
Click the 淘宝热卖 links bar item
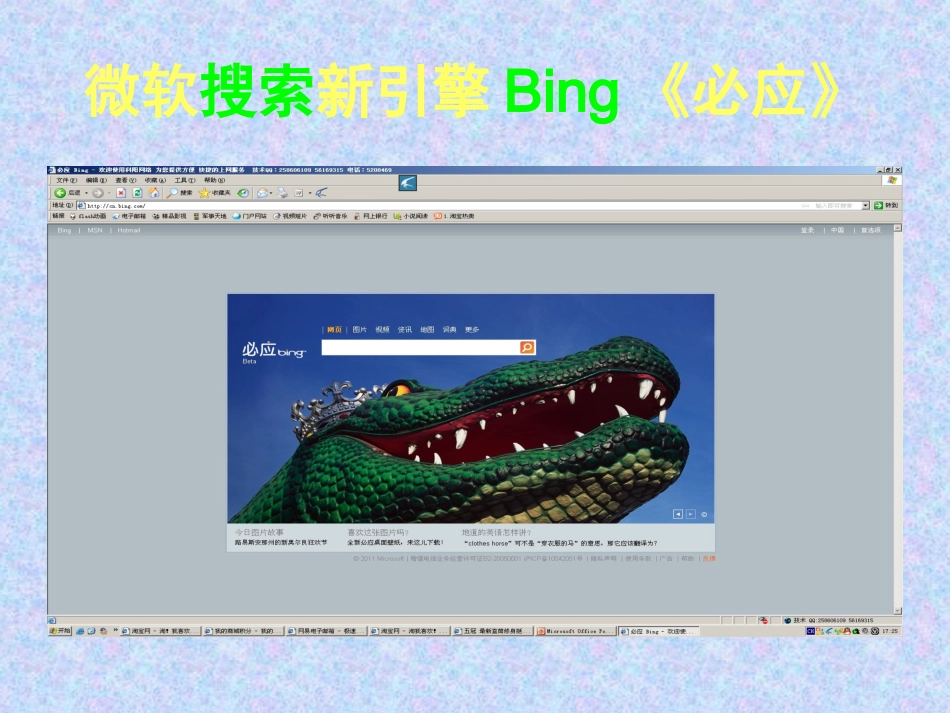coord(454,216)
